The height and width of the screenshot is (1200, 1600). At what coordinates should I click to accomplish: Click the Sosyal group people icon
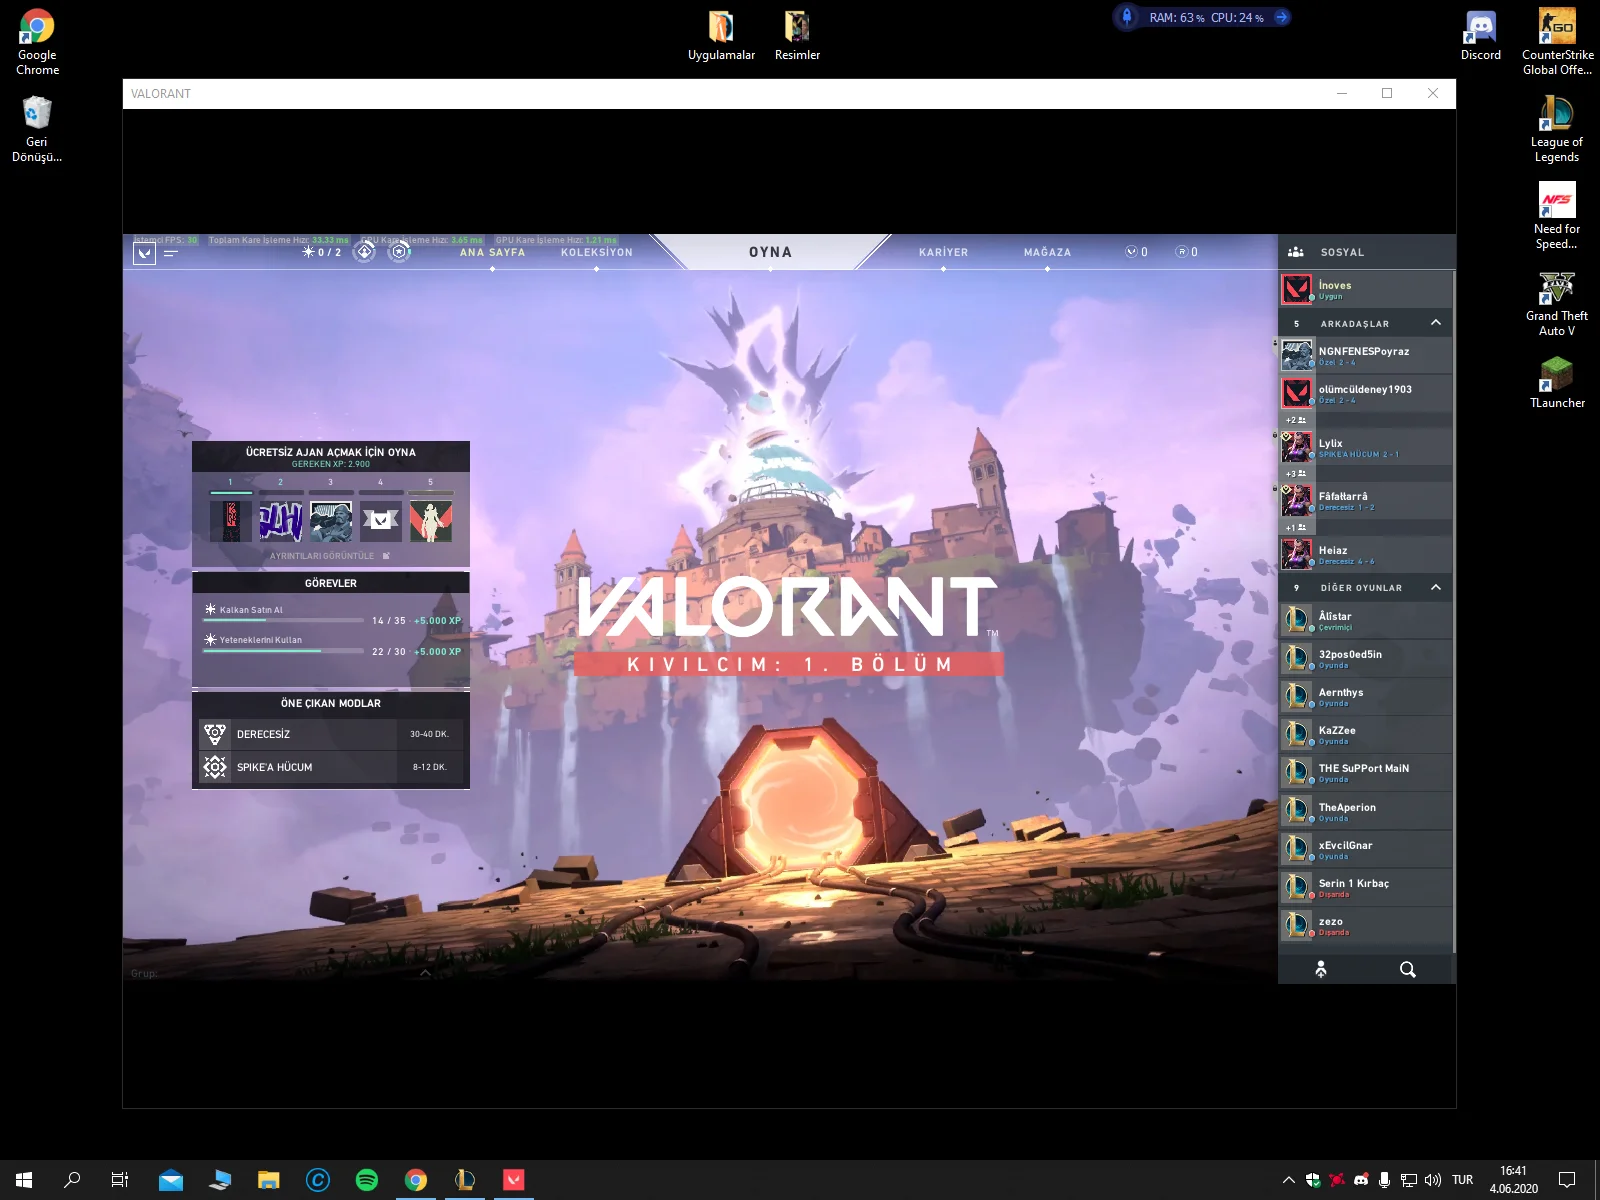pyautogui.click(x=1296, y=252)
